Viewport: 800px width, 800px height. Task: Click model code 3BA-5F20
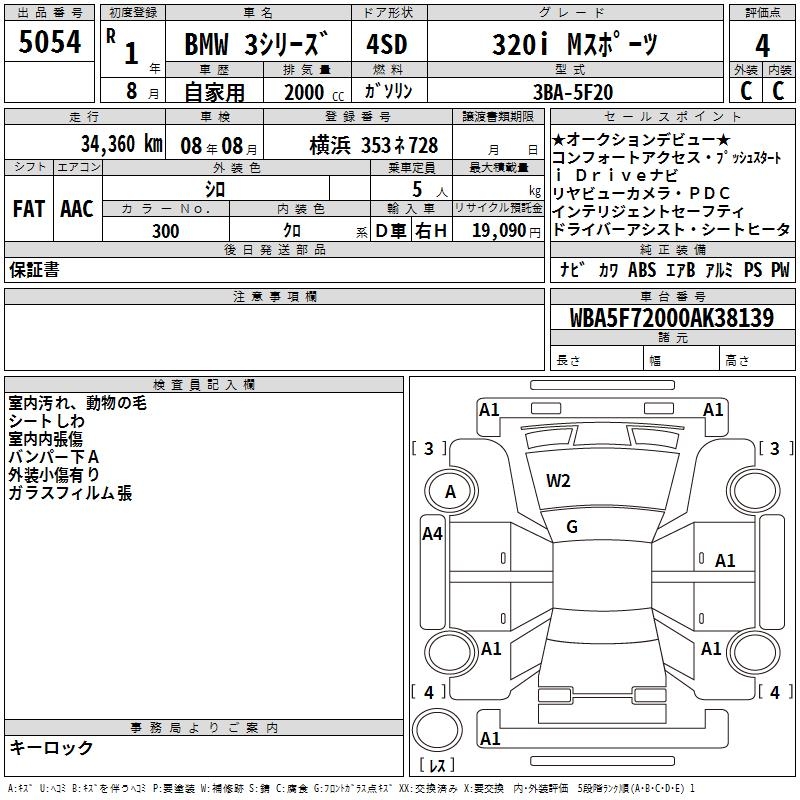(573, 92)
